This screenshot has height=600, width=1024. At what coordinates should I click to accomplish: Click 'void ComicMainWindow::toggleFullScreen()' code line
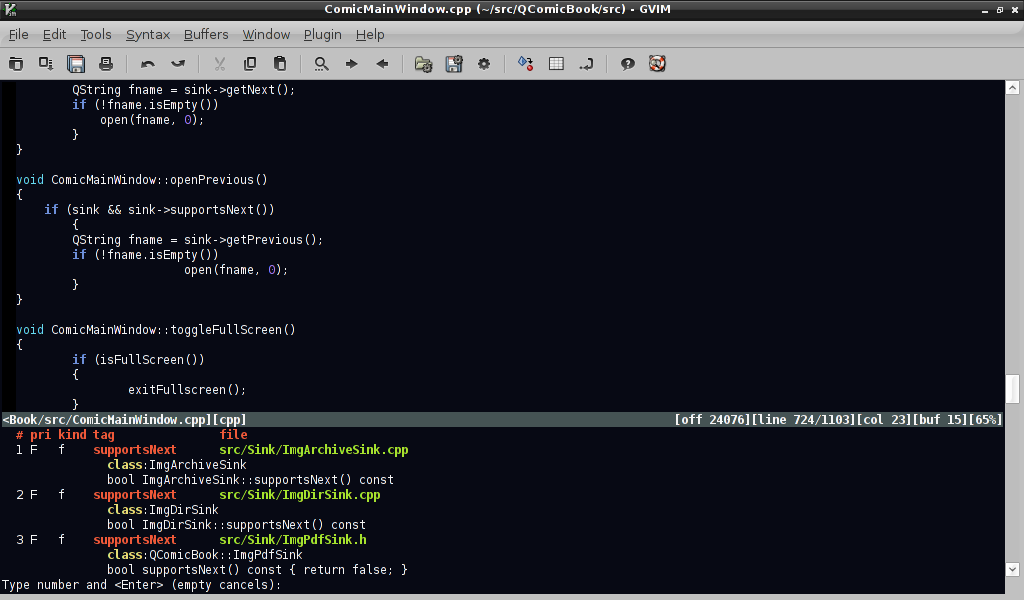[155, 330]
